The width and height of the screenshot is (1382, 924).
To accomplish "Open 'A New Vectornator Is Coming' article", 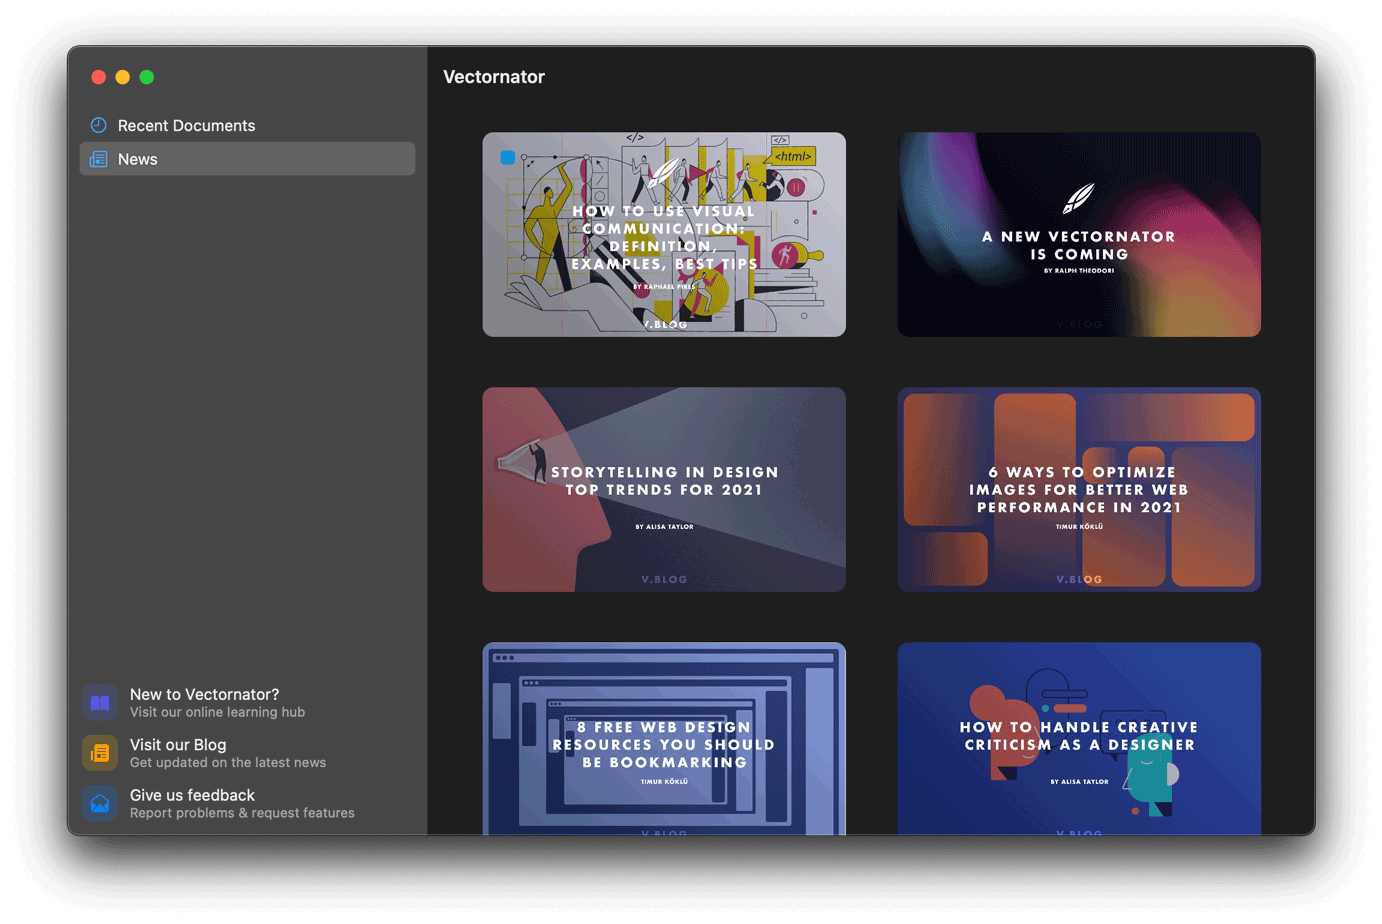I will point(1079,235).
